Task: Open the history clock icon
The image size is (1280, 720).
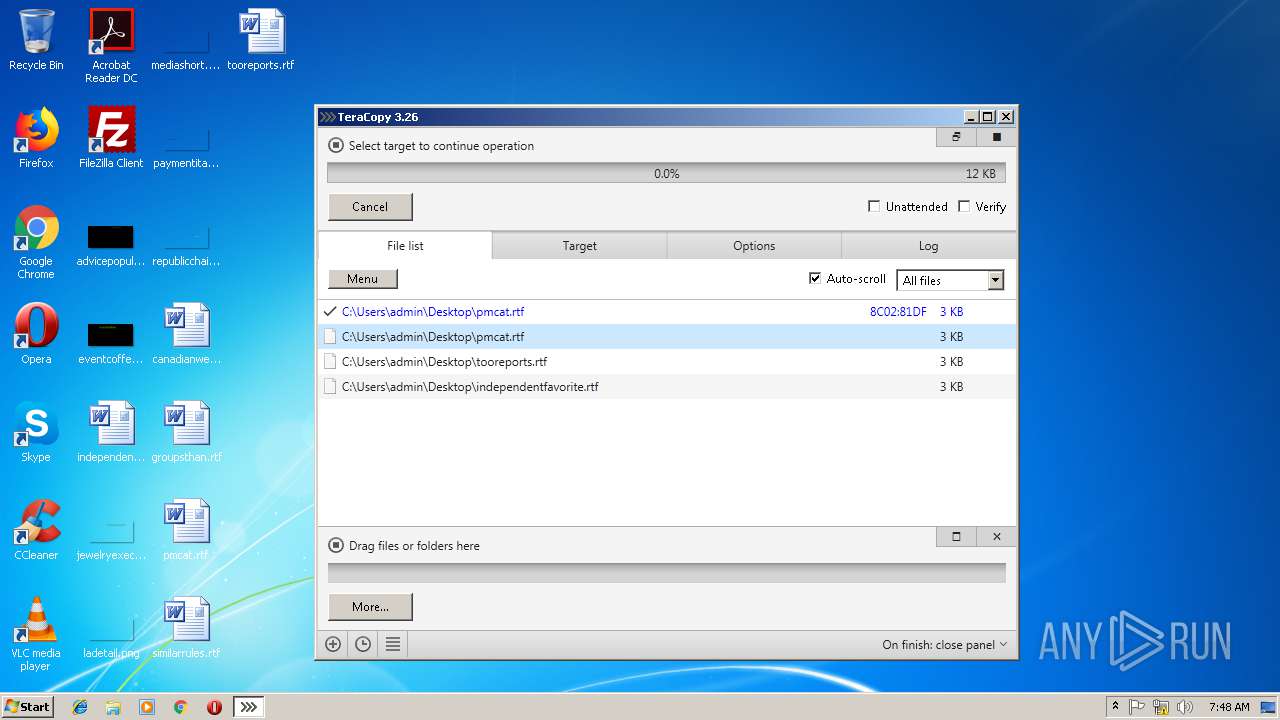Action: [363, 645]
